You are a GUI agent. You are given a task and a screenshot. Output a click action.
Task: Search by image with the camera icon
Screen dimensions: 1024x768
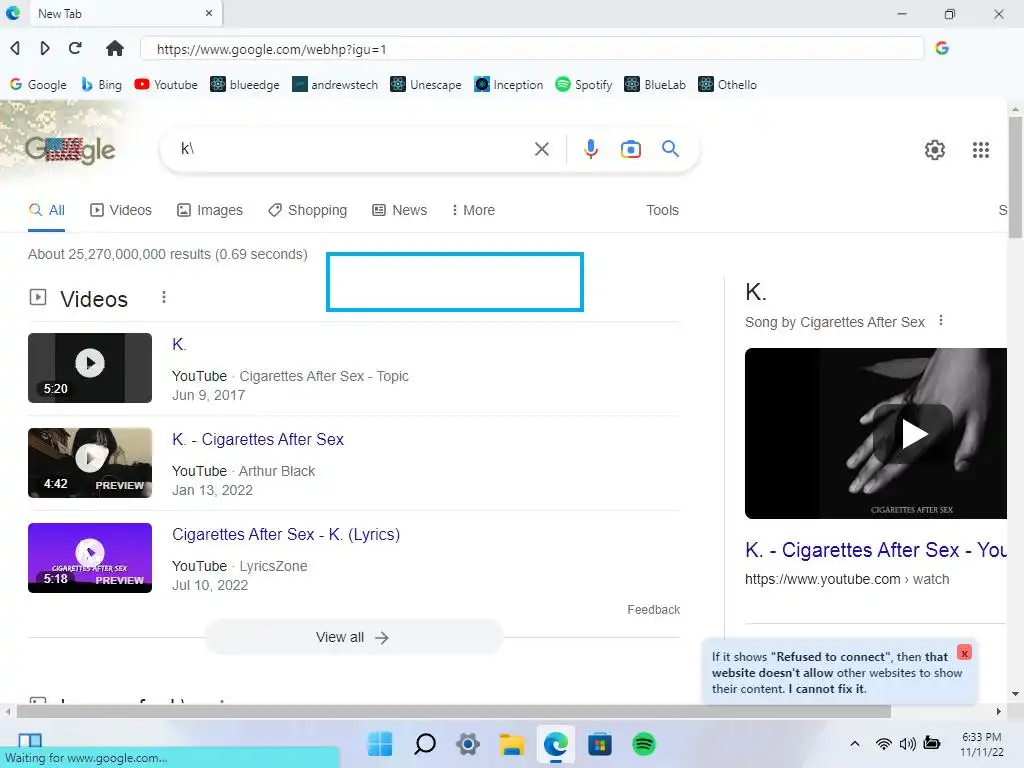(x=630, y=150)
